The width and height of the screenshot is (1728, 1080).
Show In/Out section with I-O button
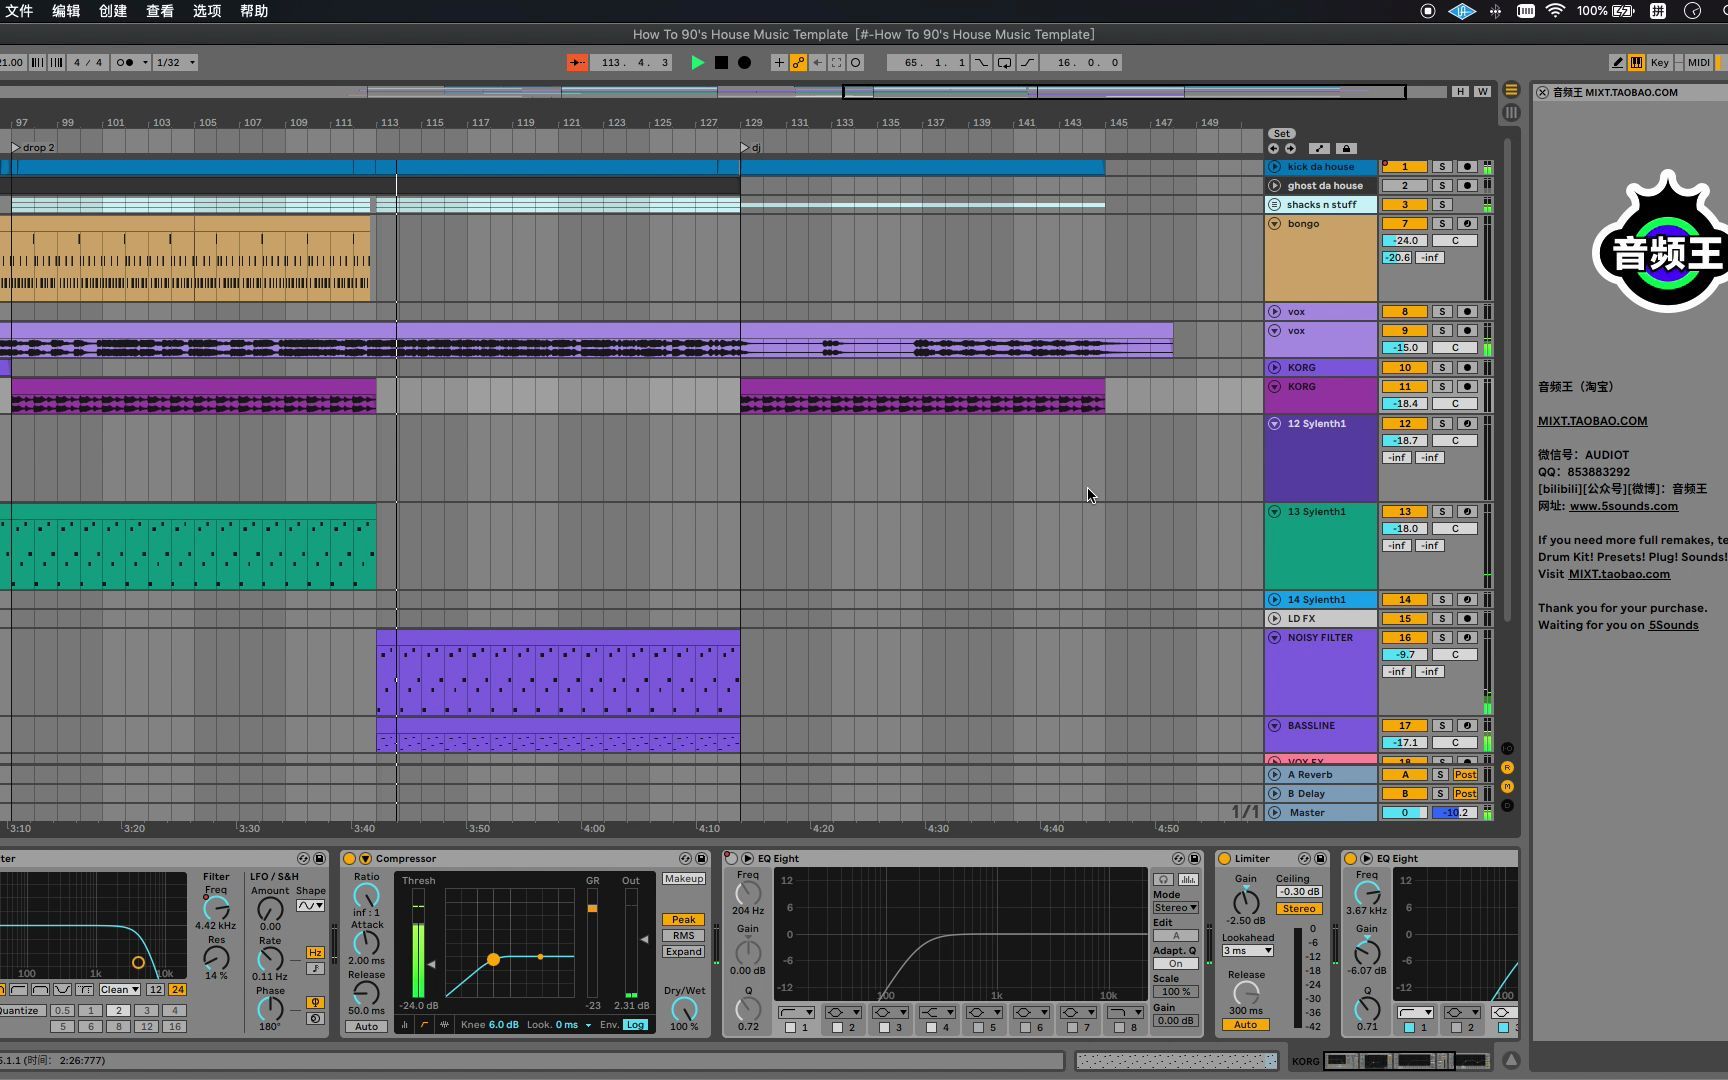1507,748
